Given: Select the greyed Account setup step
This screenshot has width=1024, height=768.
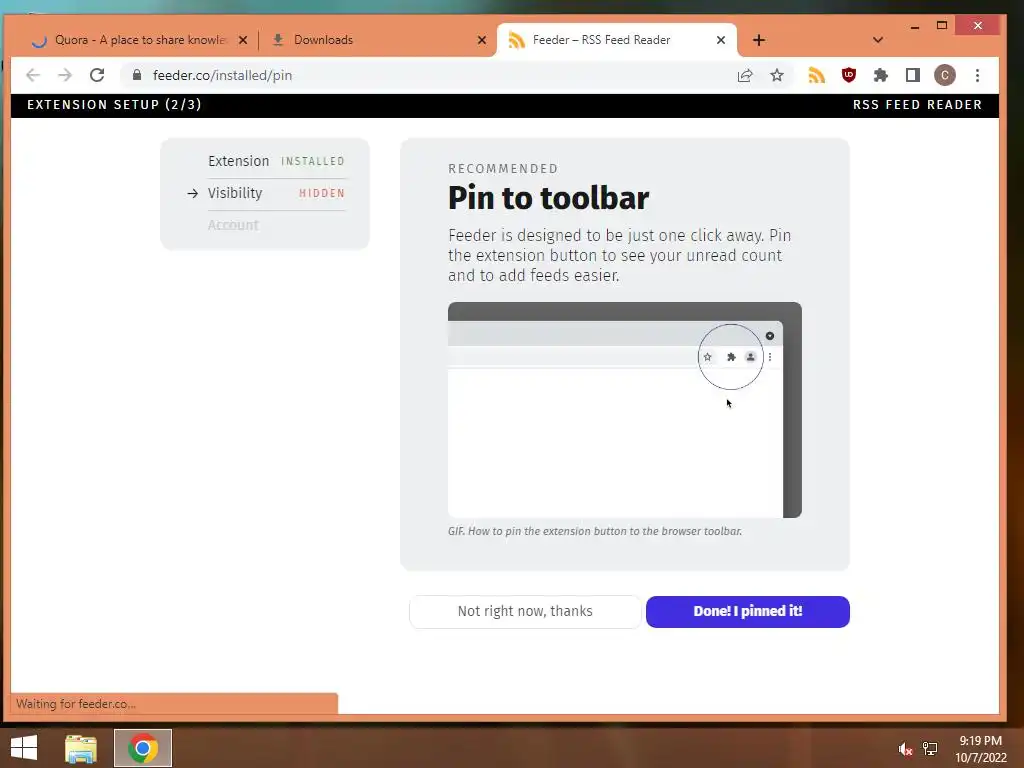Looking at the screenshot, I should pos(233,225).
